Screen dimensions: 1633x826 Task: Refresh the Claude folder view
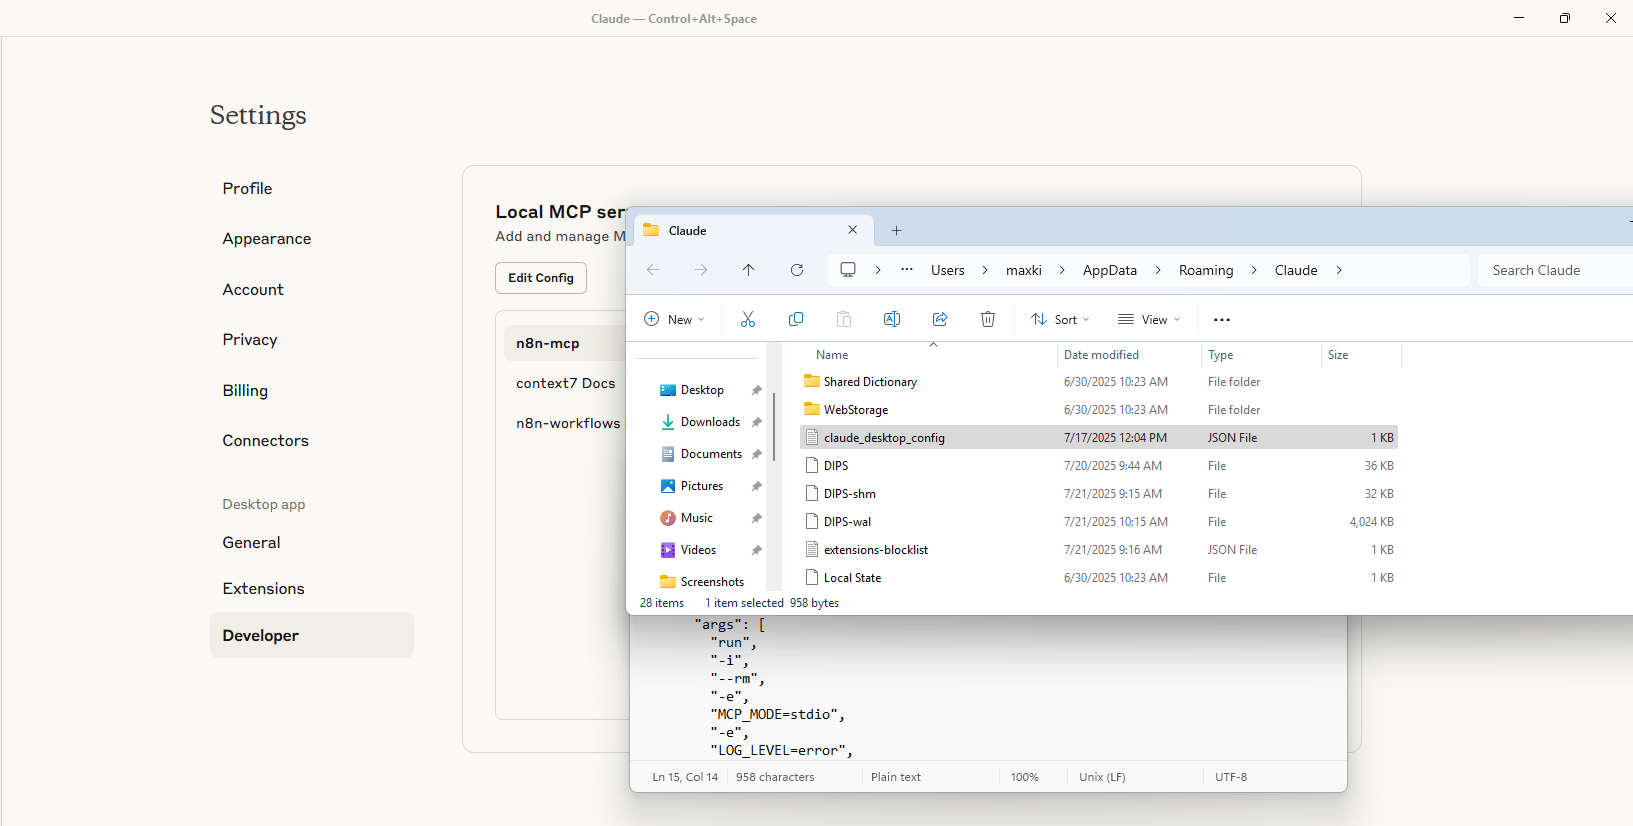797,270
